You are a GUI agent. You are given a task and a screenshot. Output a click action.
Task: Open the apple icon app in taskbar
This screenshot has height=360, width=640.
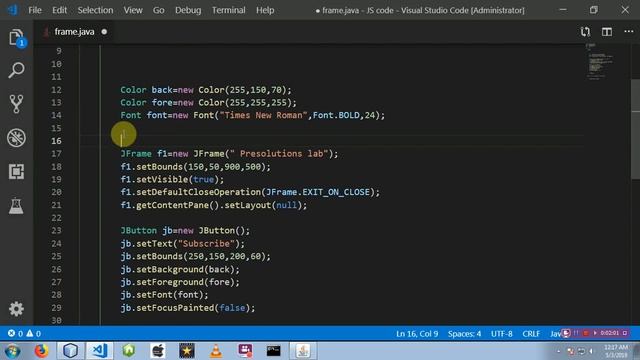(x=158, y=351)
